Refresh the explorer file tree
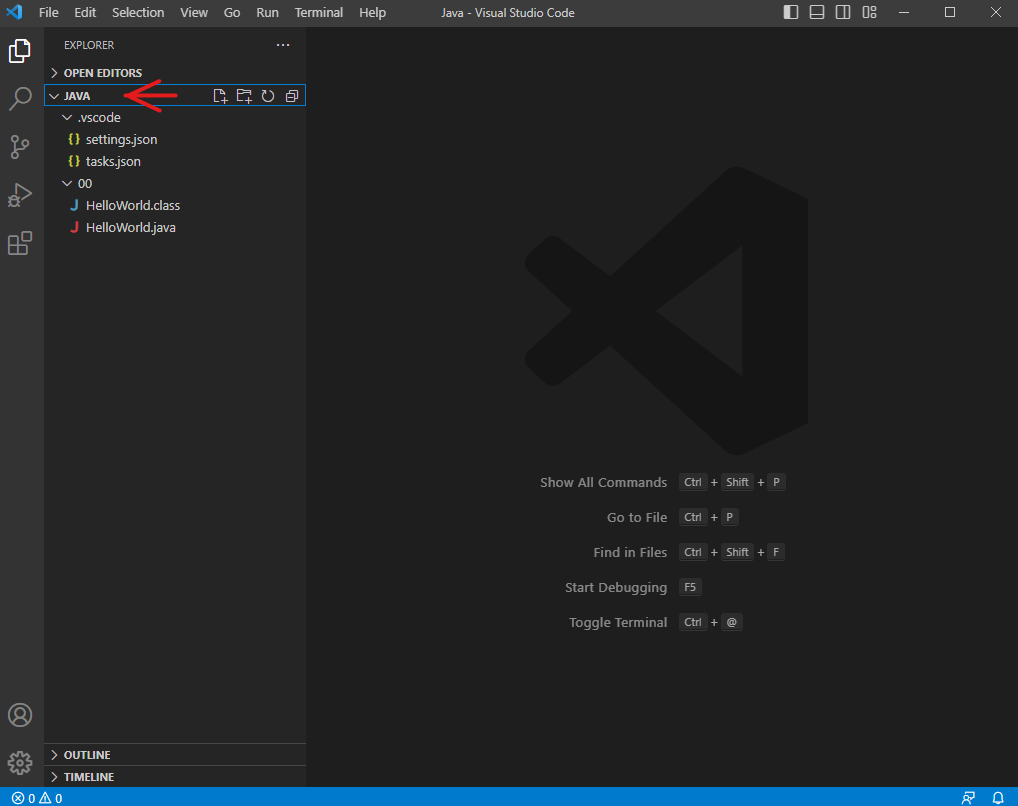 click(x=268, y=96)
